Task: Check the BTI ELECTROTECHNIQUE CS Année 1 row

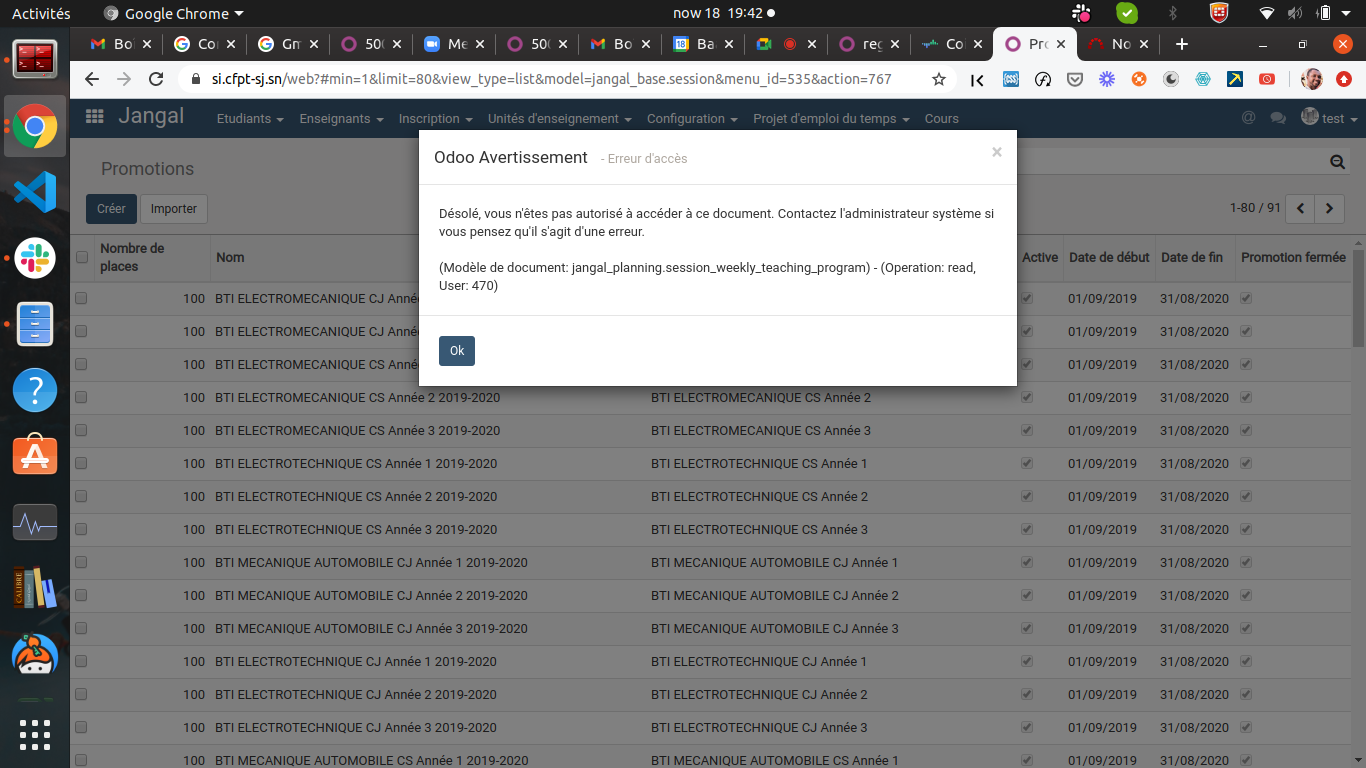Action: [82, 463]
